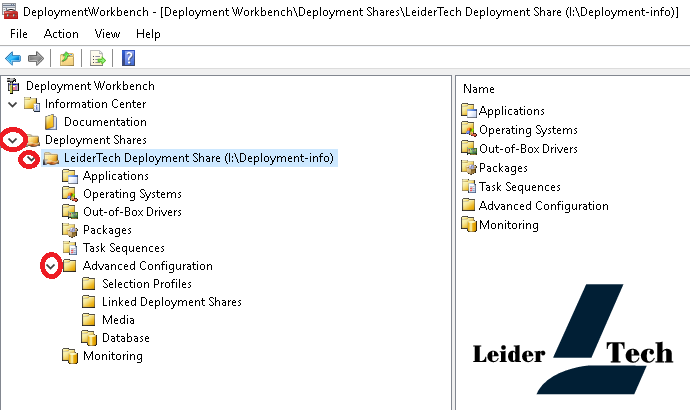Click the Operating Systems icon in Name list

[469, 129]
